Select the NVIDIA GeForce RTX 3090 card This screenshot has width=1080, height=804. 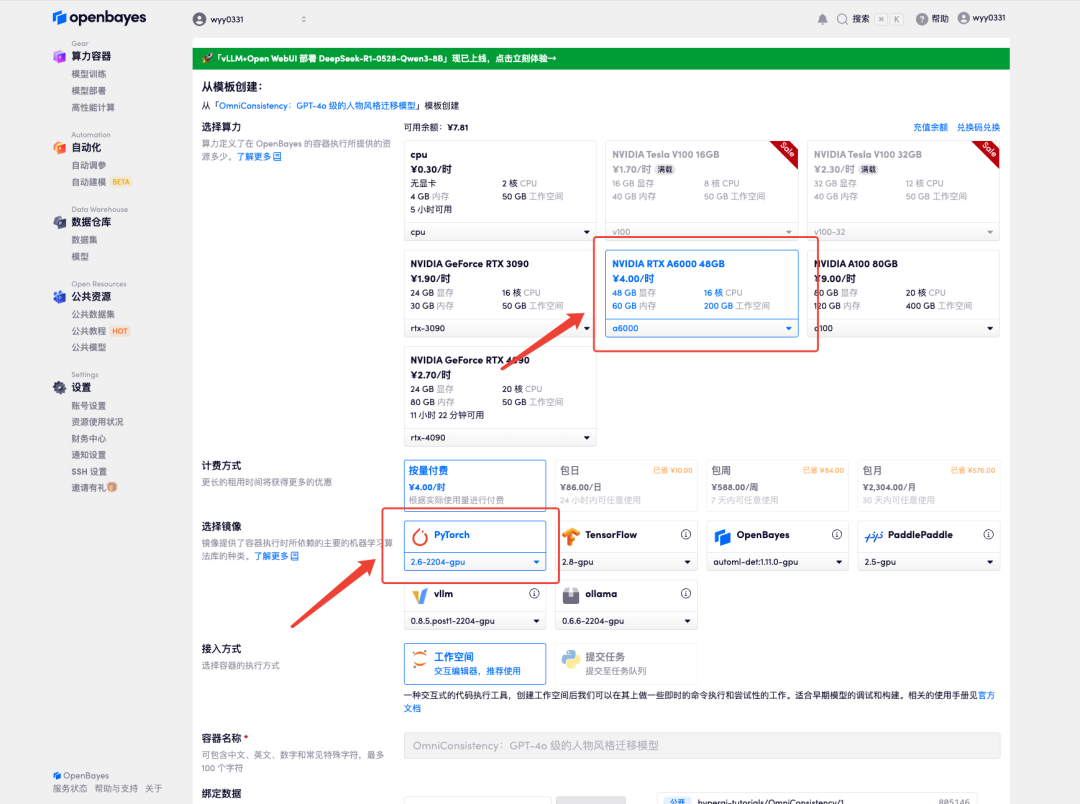pos(500,293)
